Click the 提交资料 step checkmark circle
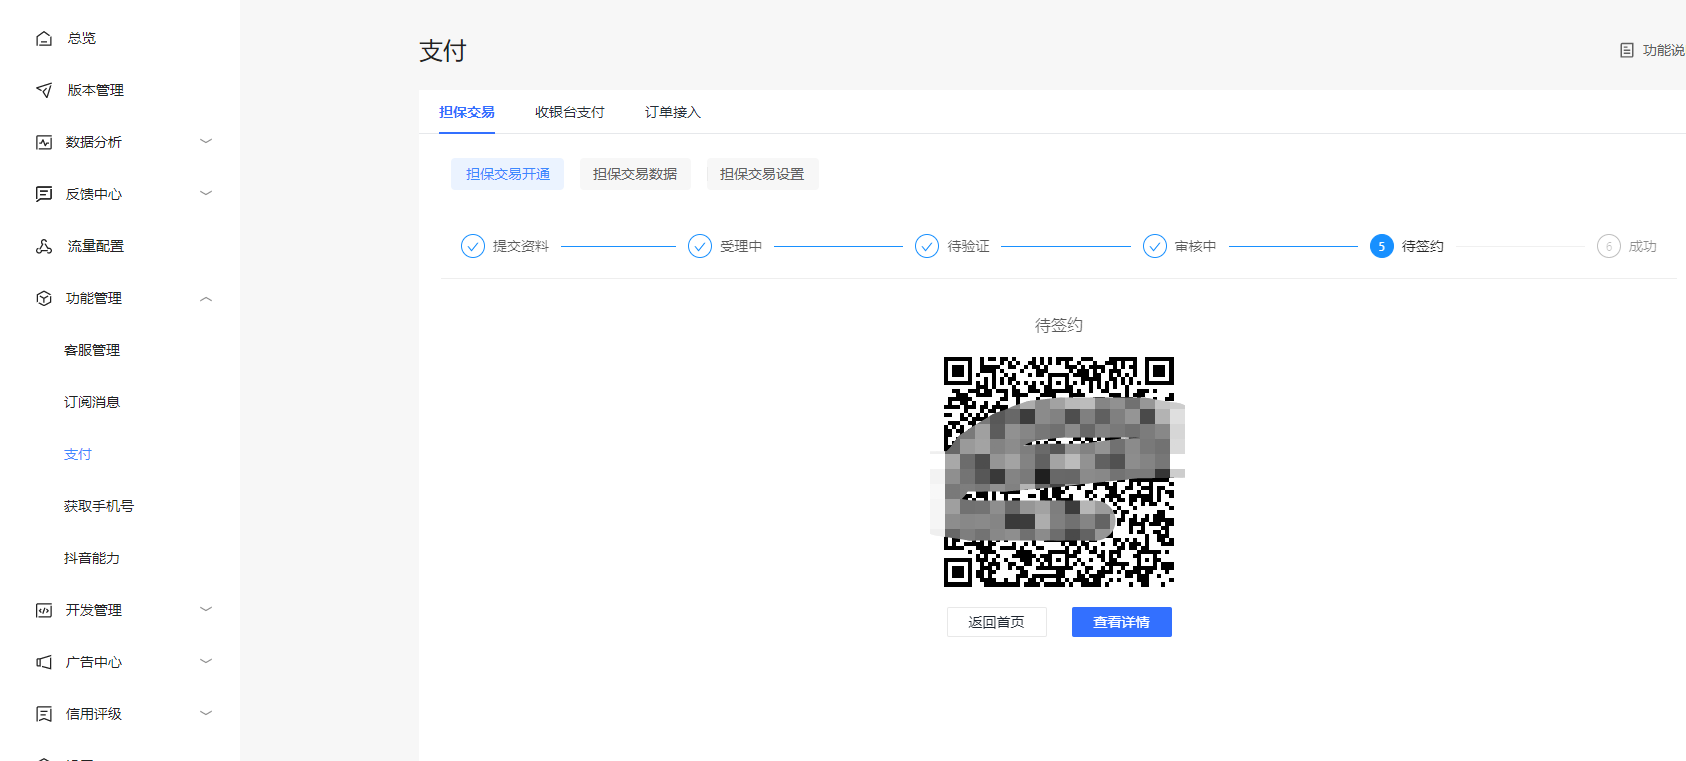 (473, 246)
